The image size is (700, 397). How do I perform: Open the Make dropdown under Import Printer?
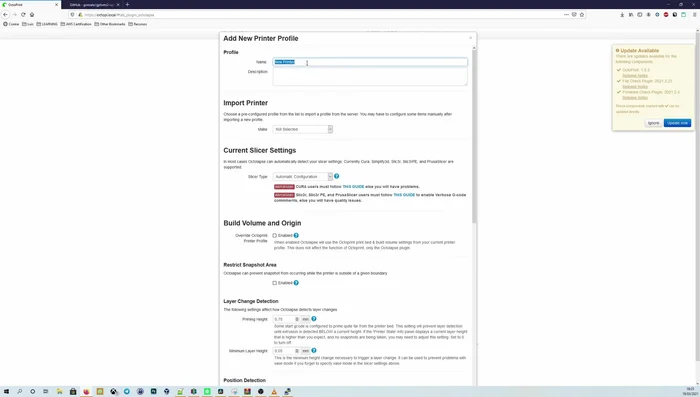[303, 129]
